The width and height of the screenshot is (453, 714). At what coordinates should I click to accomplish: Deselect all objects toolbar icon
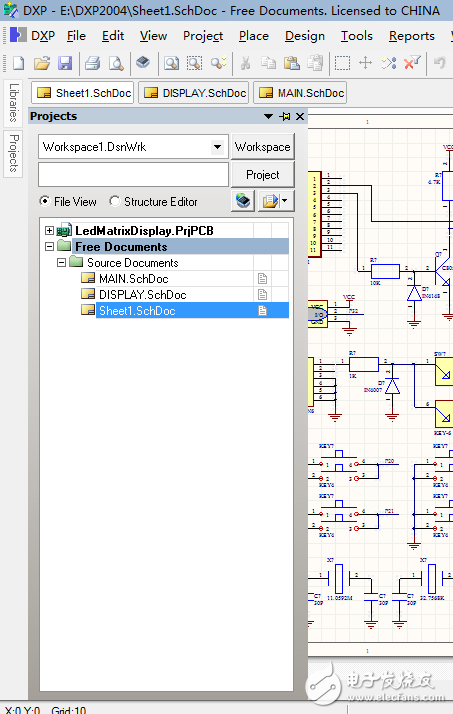[x=389, y=63]
